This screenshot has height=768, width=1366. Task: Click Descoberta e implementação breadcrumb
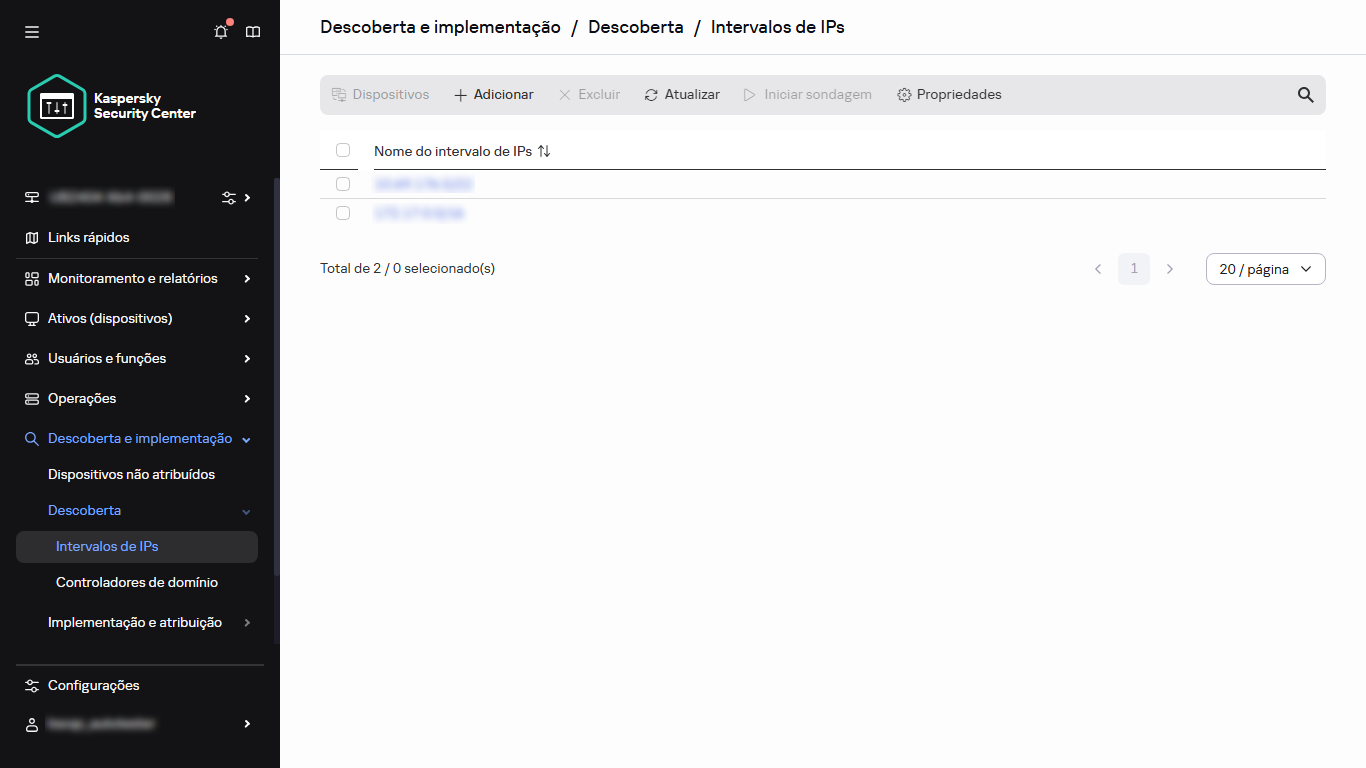click(x=440, y=28)
